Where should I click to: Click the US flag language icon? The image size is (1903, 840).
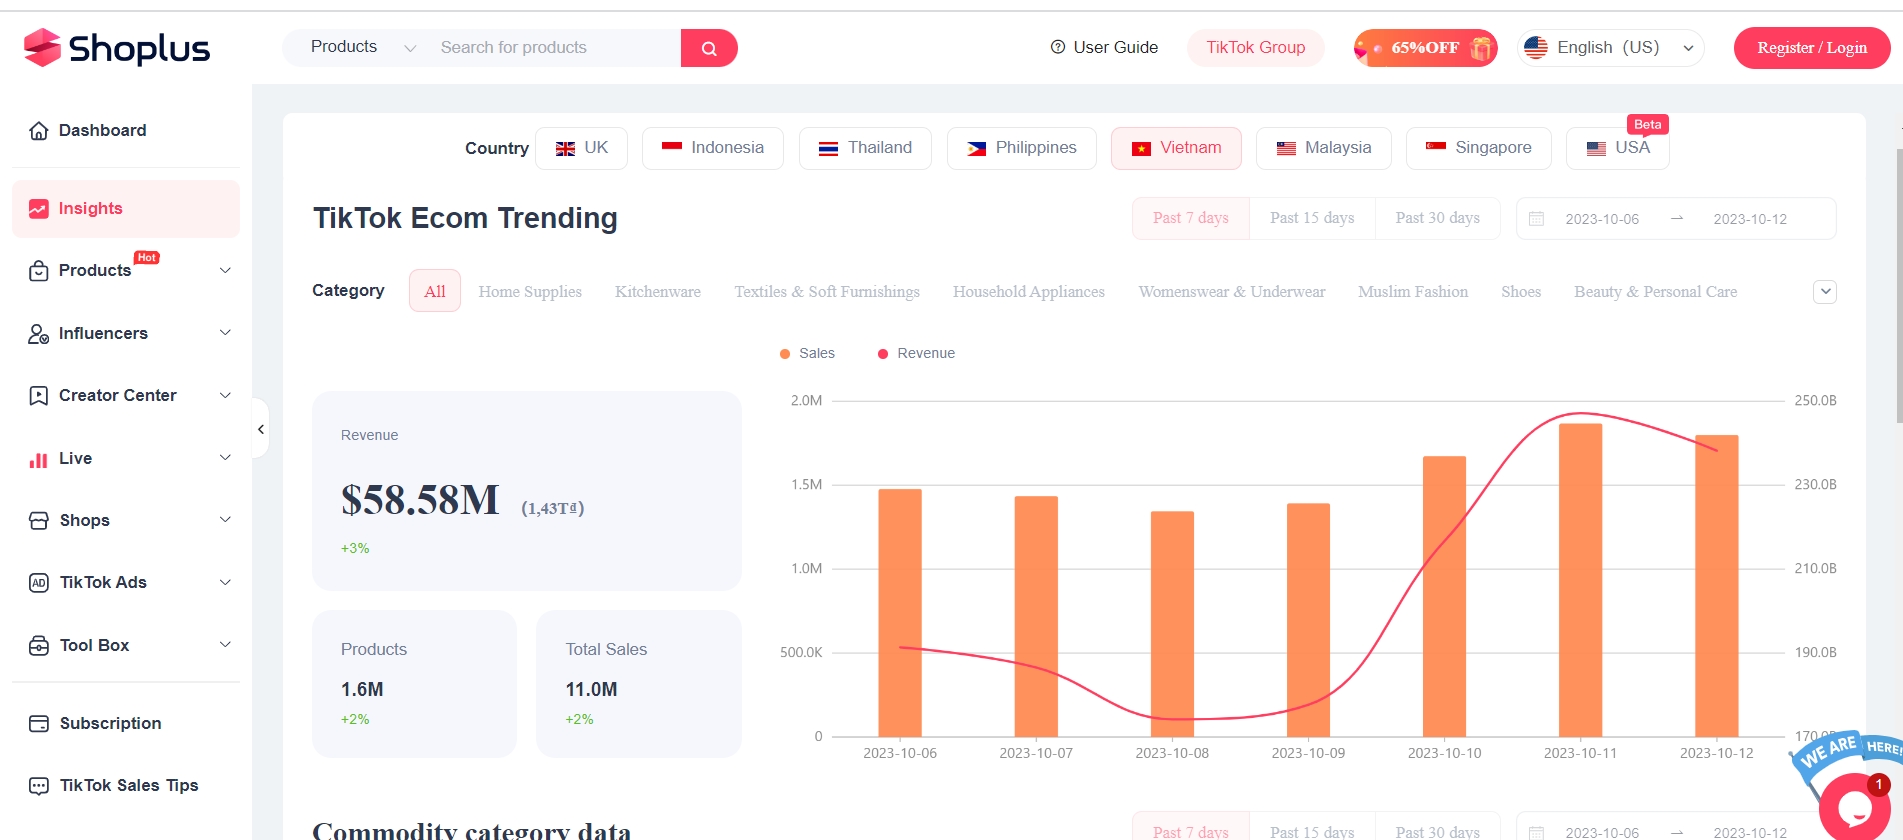(x=1536, y=47)
